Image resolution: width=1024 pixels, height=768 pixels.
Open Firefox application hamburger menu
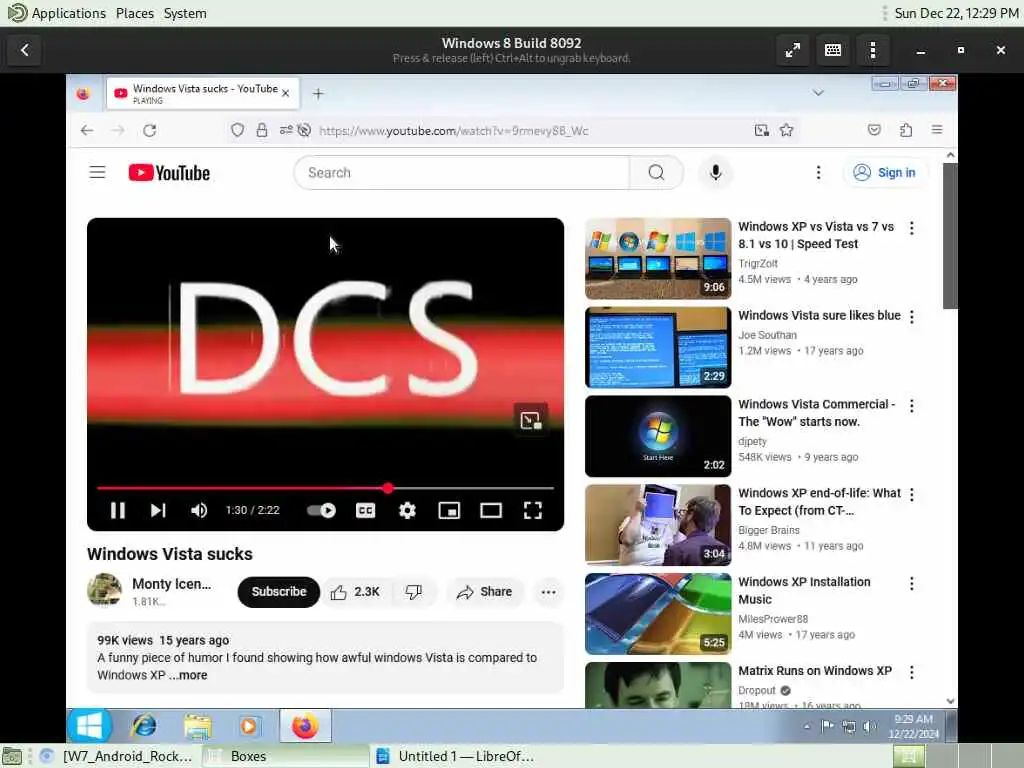click(937, 130)
